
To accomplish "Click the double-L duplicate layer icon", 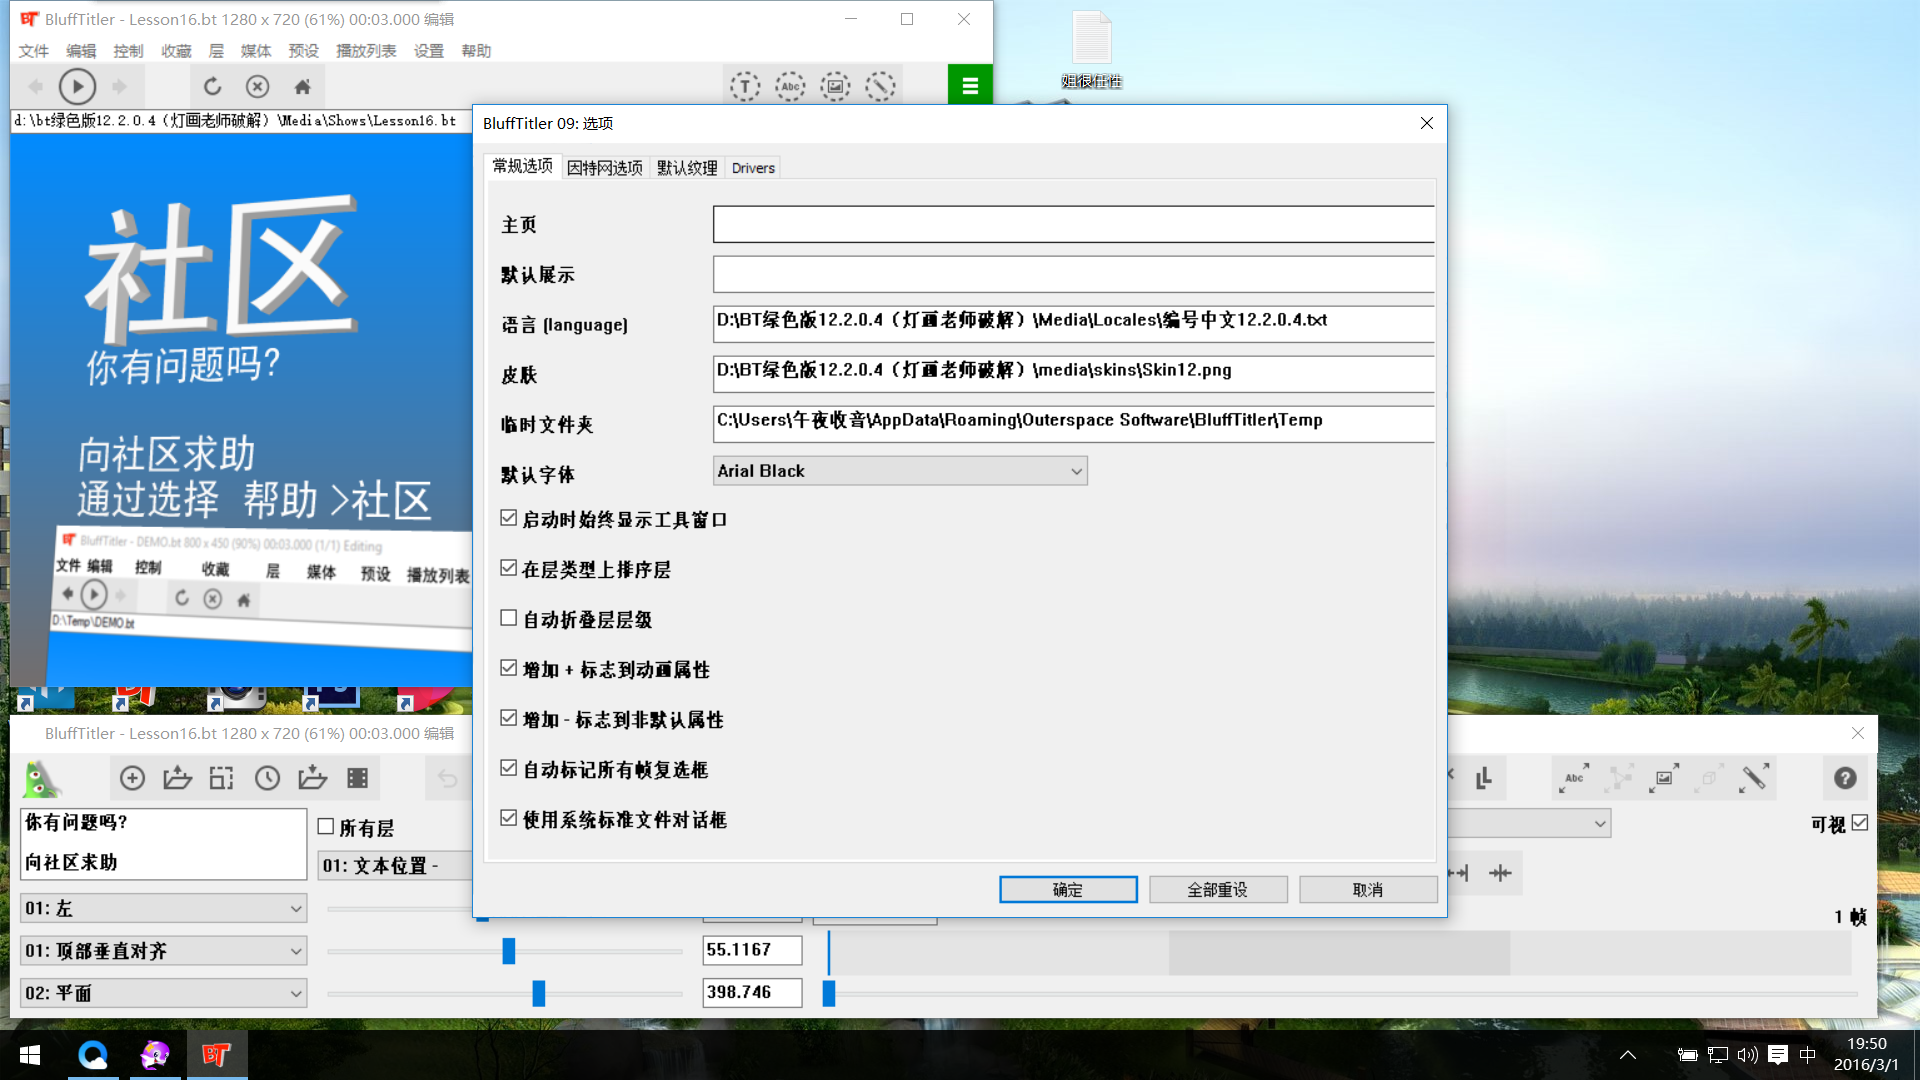I will click(x=1483, y=778).
